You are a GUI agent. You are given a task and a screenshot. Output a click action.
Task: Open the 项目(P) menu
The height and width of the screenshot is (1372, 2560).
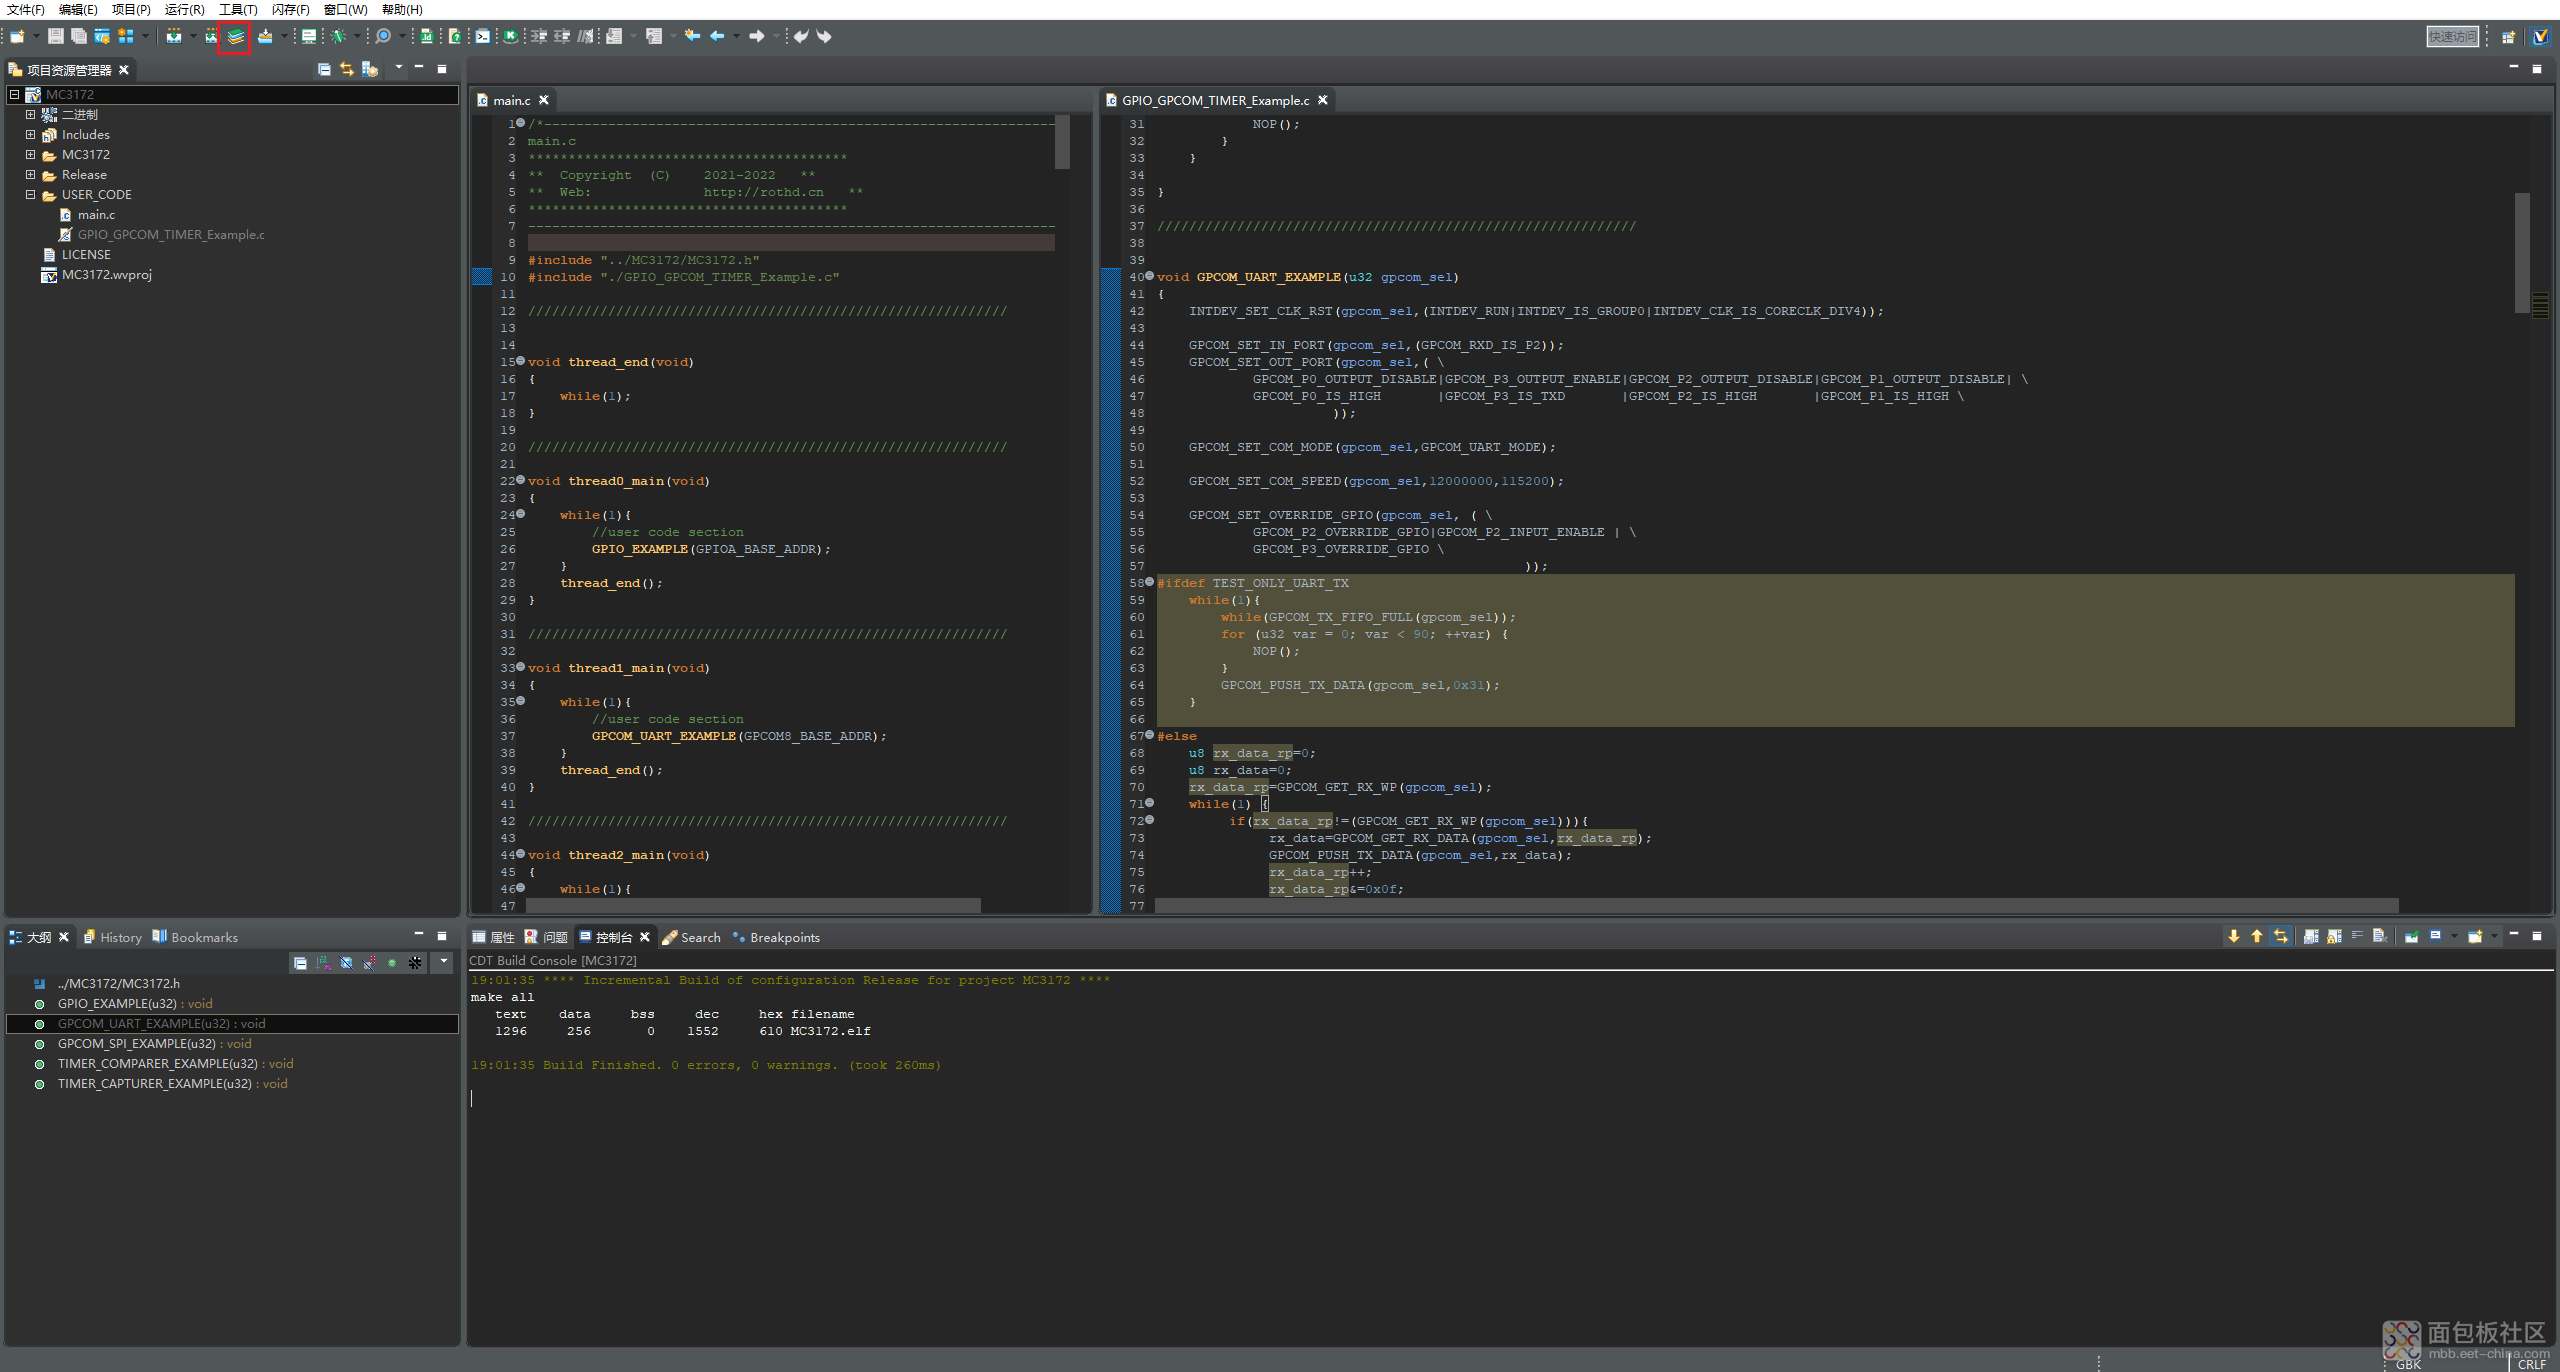131,9
